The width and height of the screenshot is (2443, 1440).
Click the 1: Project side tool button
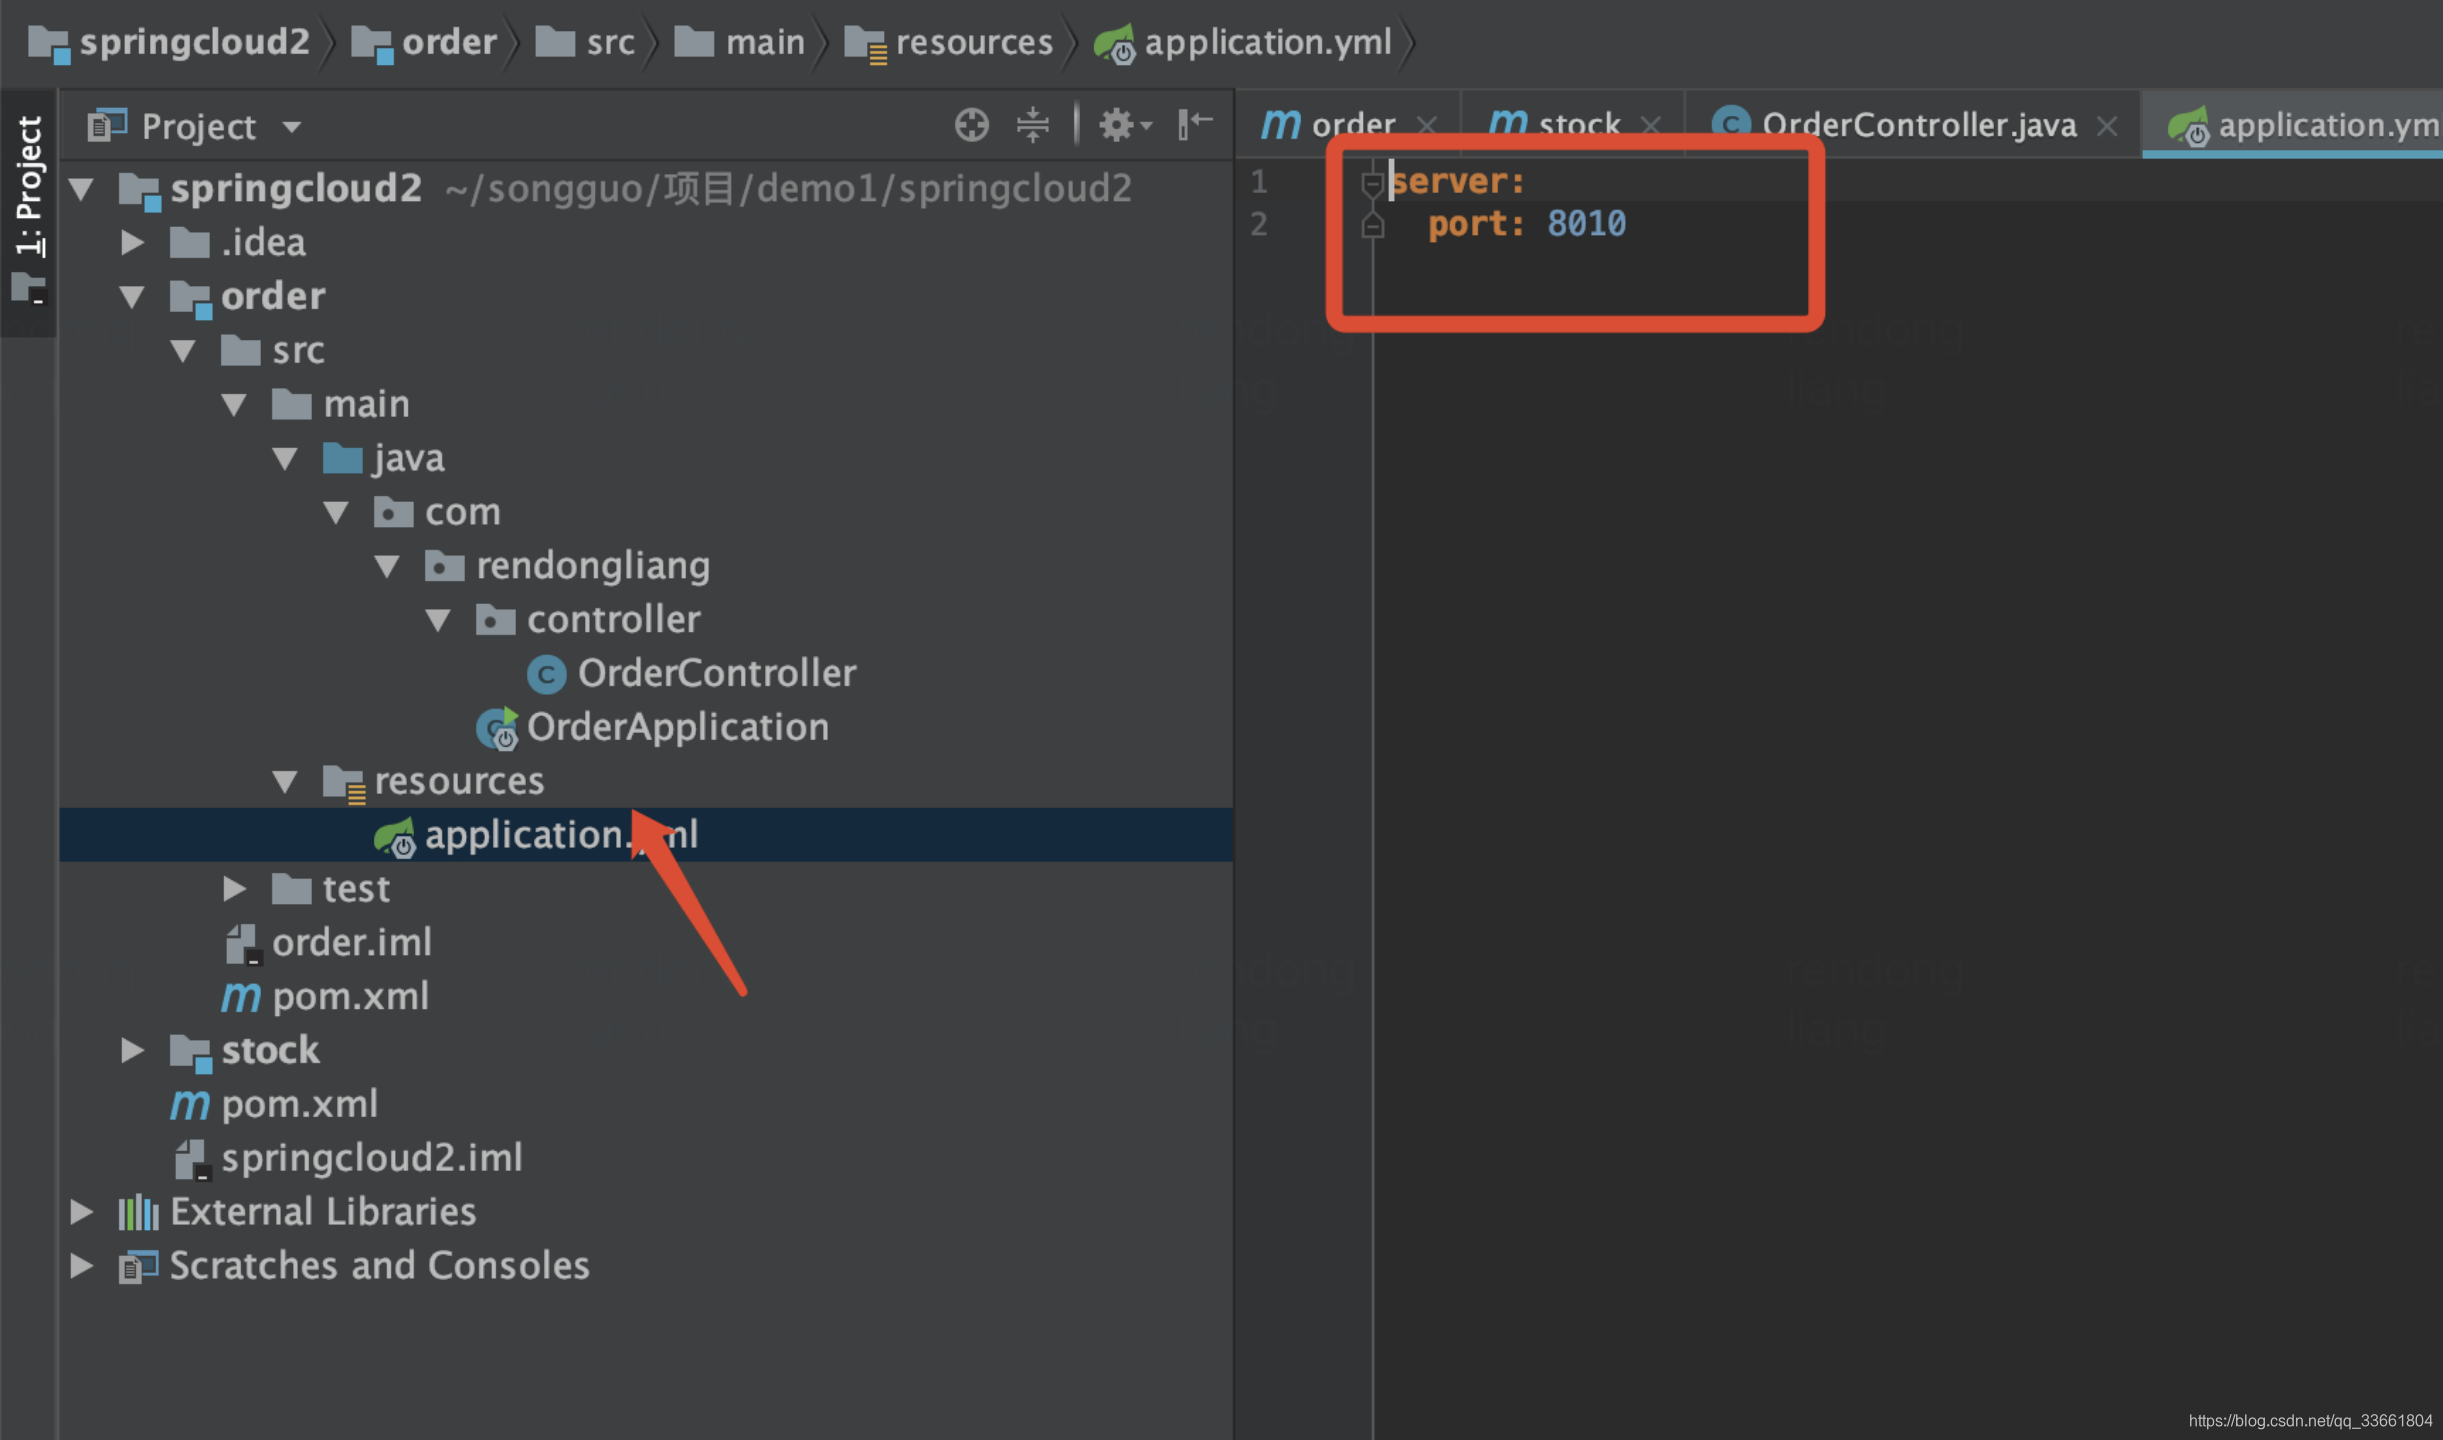coord(29,185)
